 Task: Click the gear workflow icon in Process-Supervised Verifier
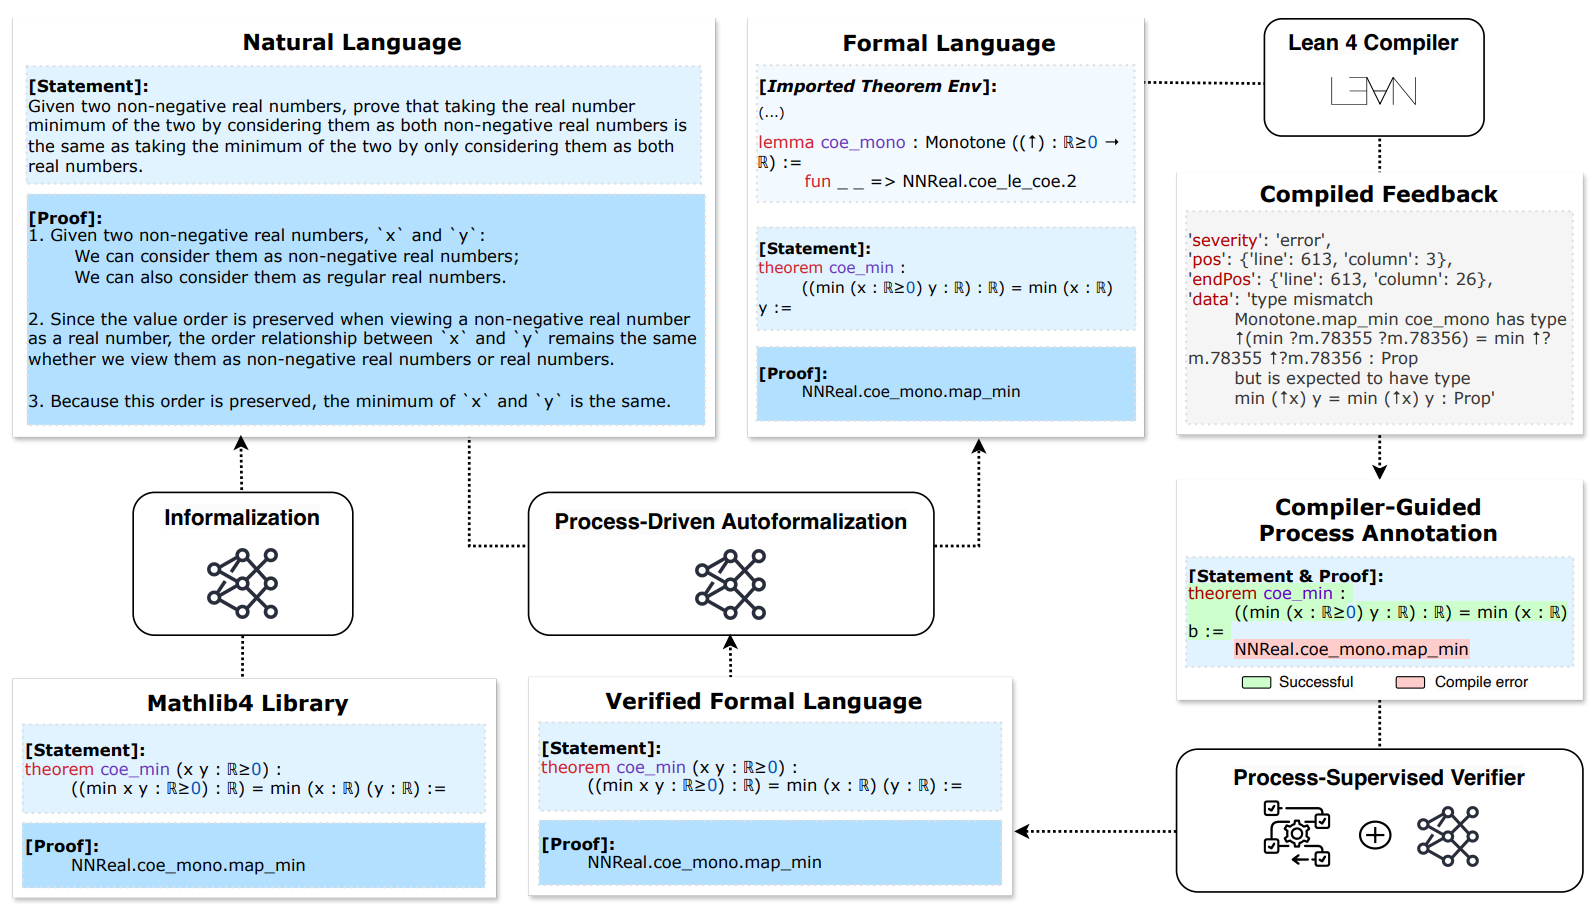point(1296,833)
